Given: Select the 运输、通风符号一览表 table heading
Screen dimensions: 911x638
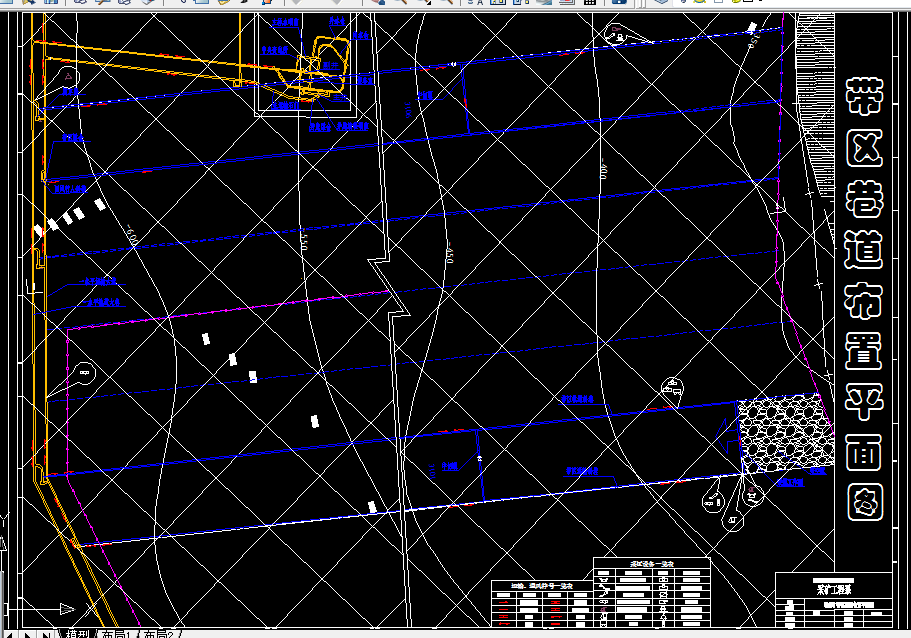Looking at the screenshot, I should (541, 586).
